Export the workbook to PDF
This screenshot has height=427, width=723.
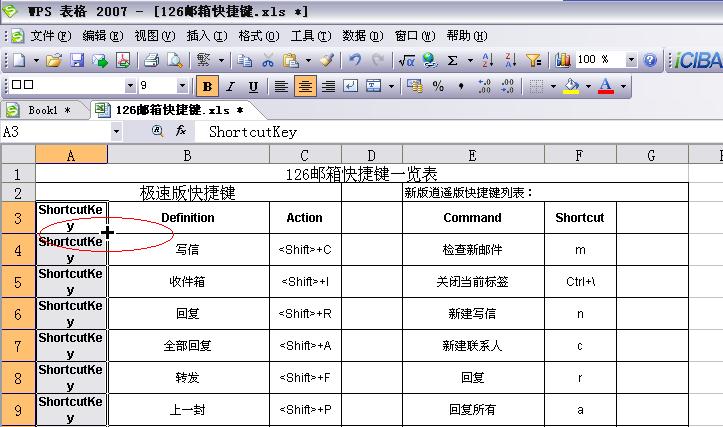pyautogui.click(x=123, y=60)
